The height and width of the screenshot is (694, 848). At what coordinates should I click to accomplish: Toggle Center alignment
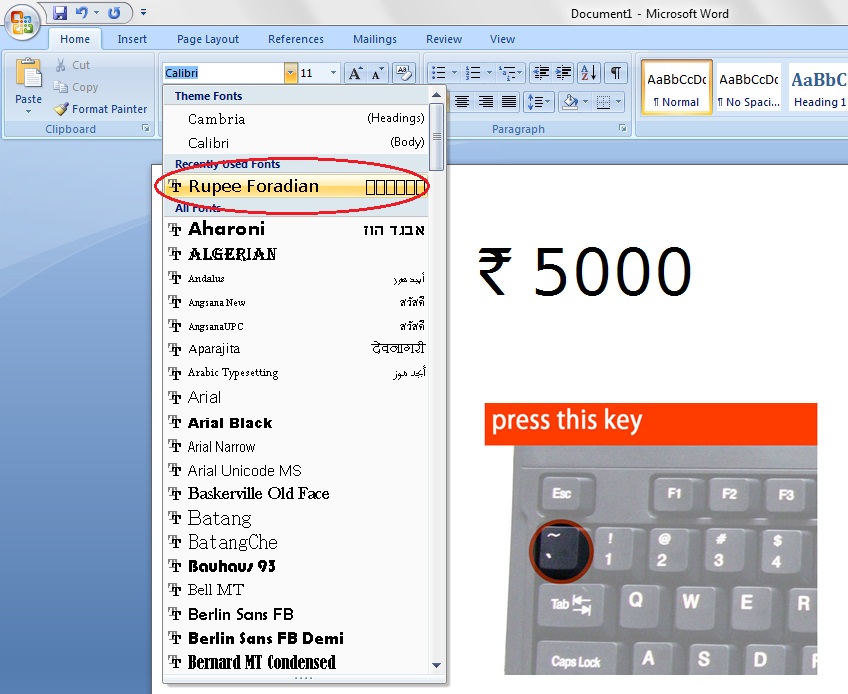tap(461, 102)
